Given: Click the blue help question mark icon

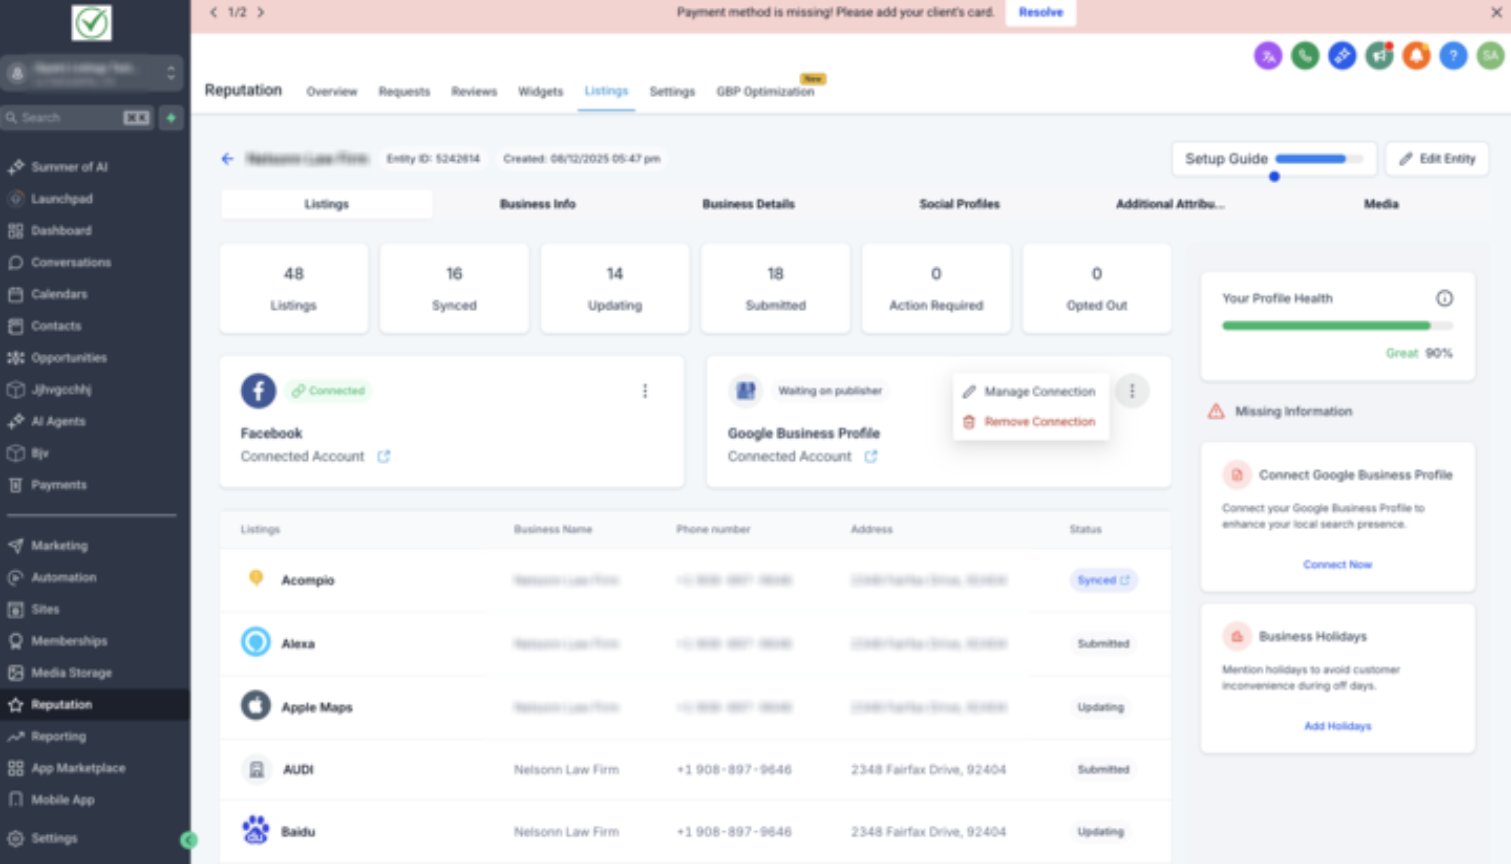Looking at the screenshot, I should pyautogui.click(x=1453, y=56).
